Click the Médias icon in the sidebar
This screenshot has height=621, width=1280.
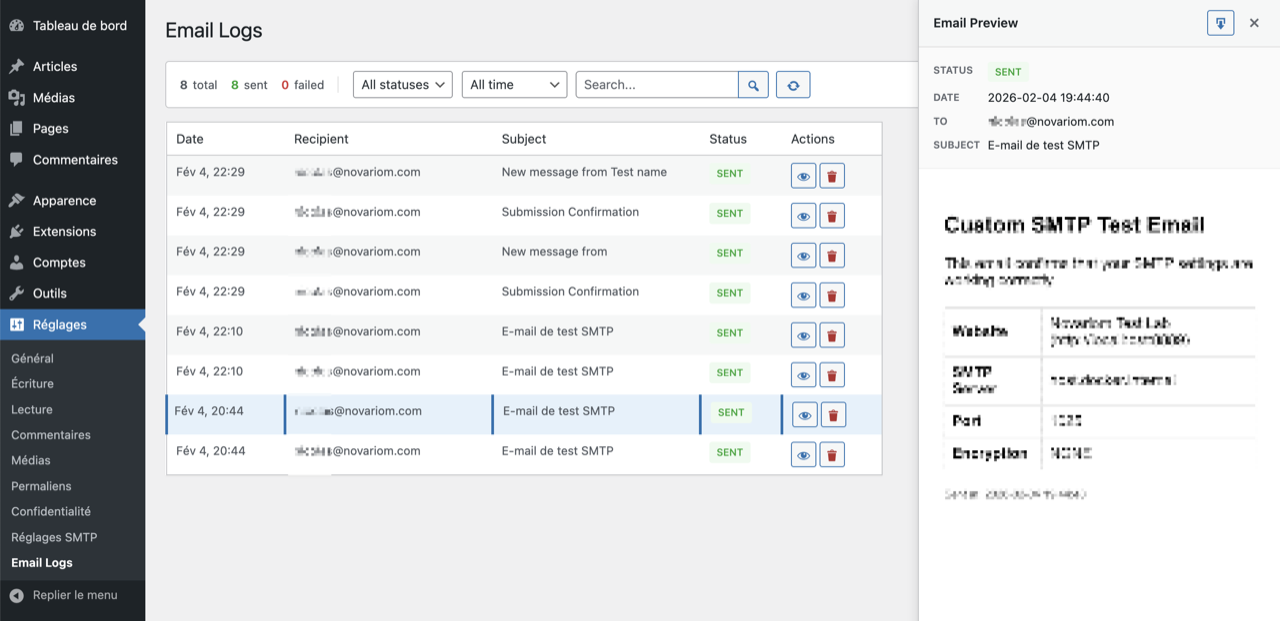pos(15,97)
